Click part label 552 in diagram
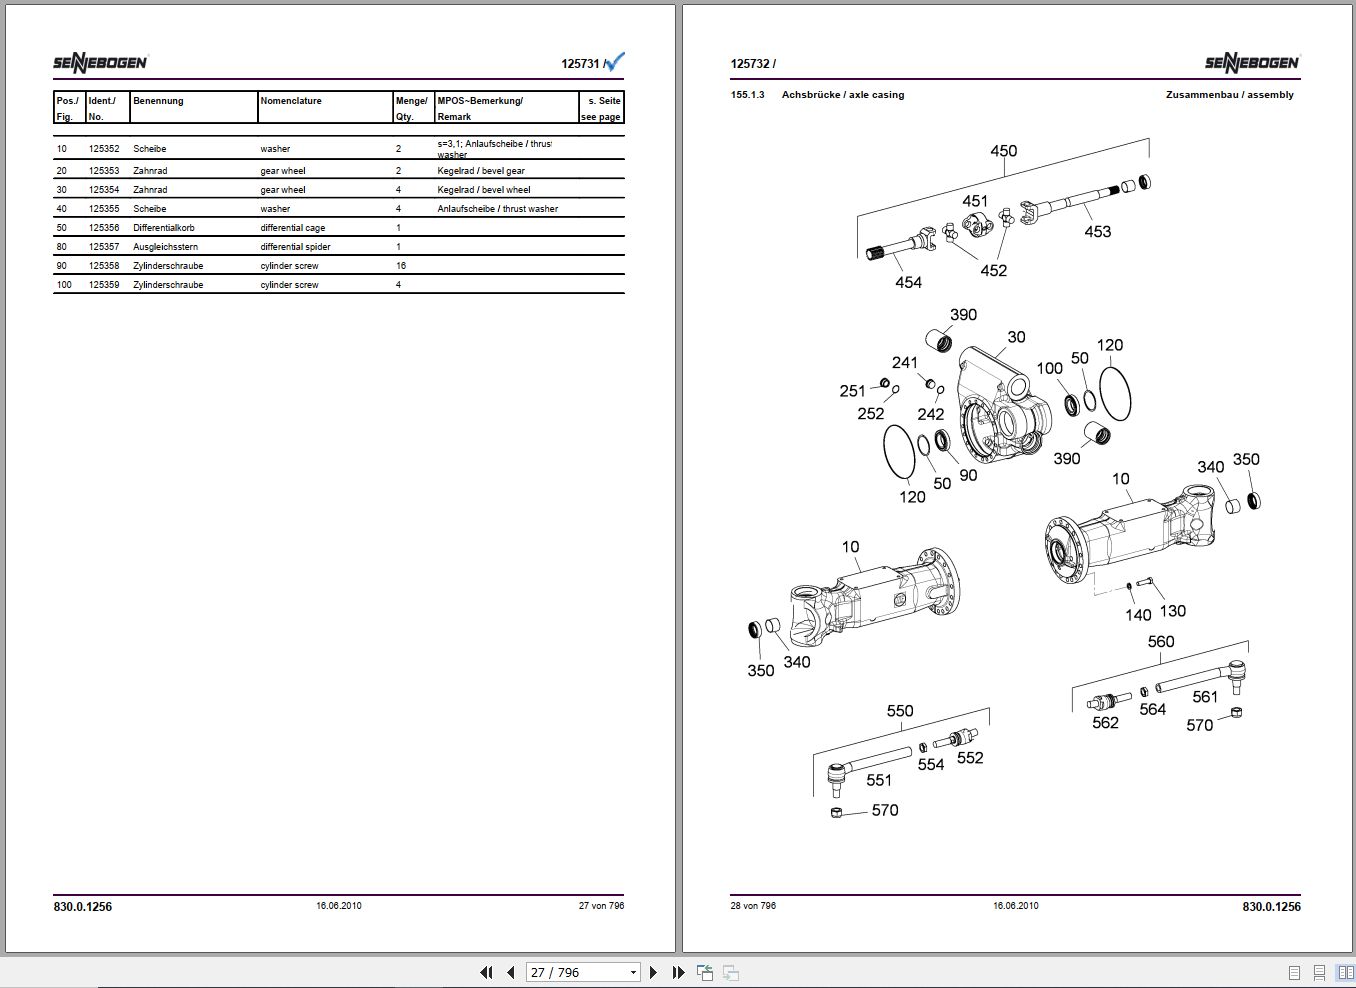This screenshot has width=1356, height=988. (x=970, y=759)
